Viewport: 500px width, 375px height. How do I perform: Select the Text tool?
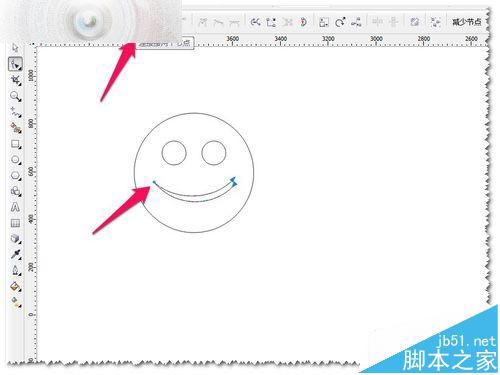[x=15, y=207]
